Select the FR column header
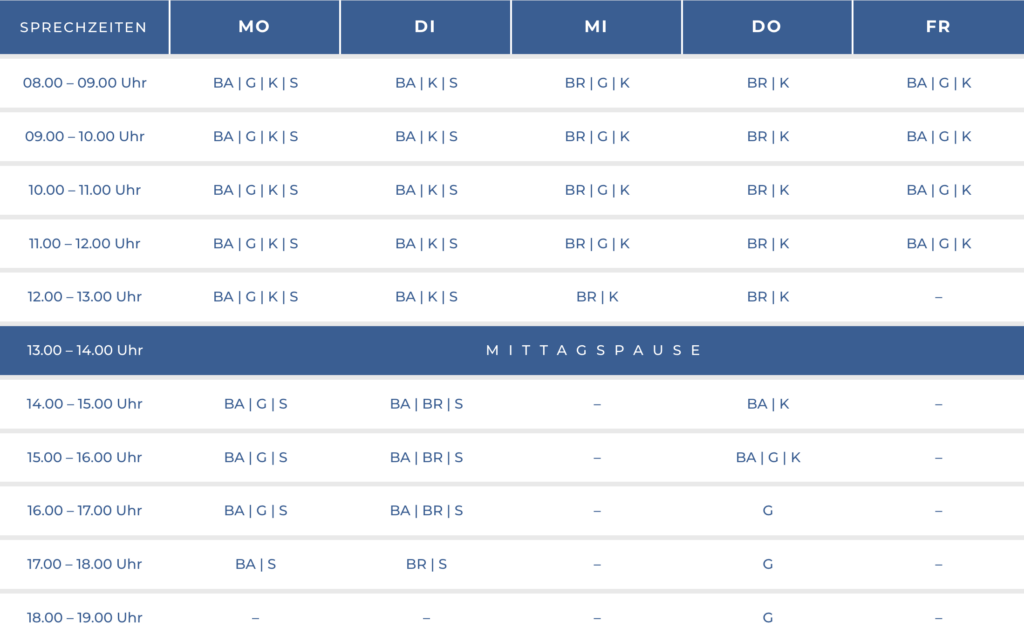 point(938,27)
